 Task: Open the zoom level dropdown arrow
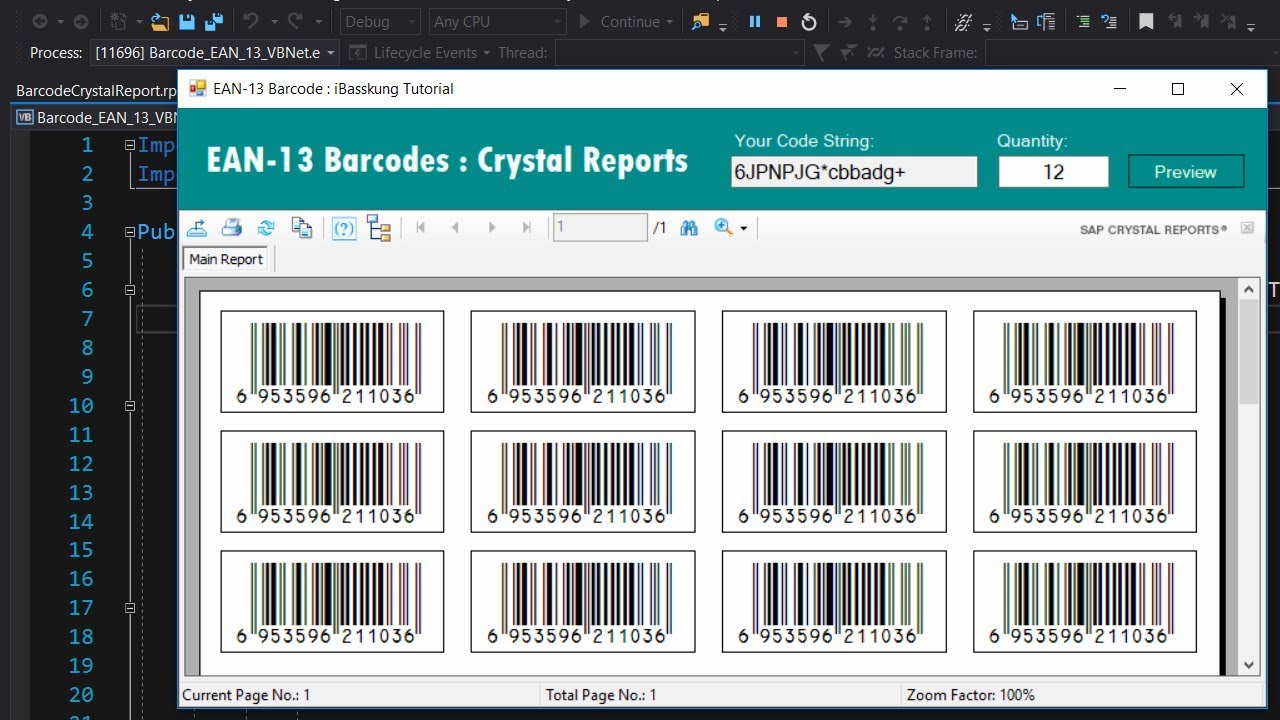[743, 229]
